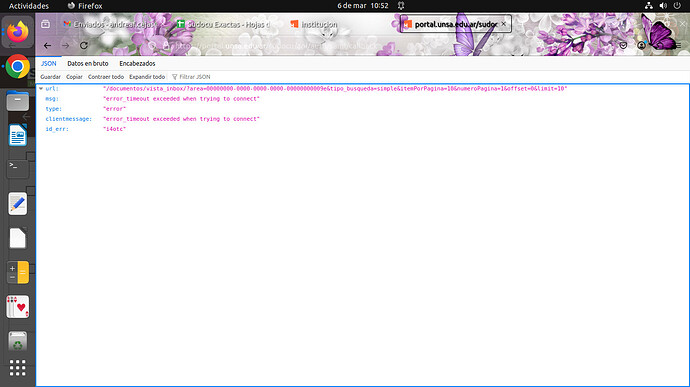Click the Guardar button
The image size is (690, 387).
tap(50, 77)
